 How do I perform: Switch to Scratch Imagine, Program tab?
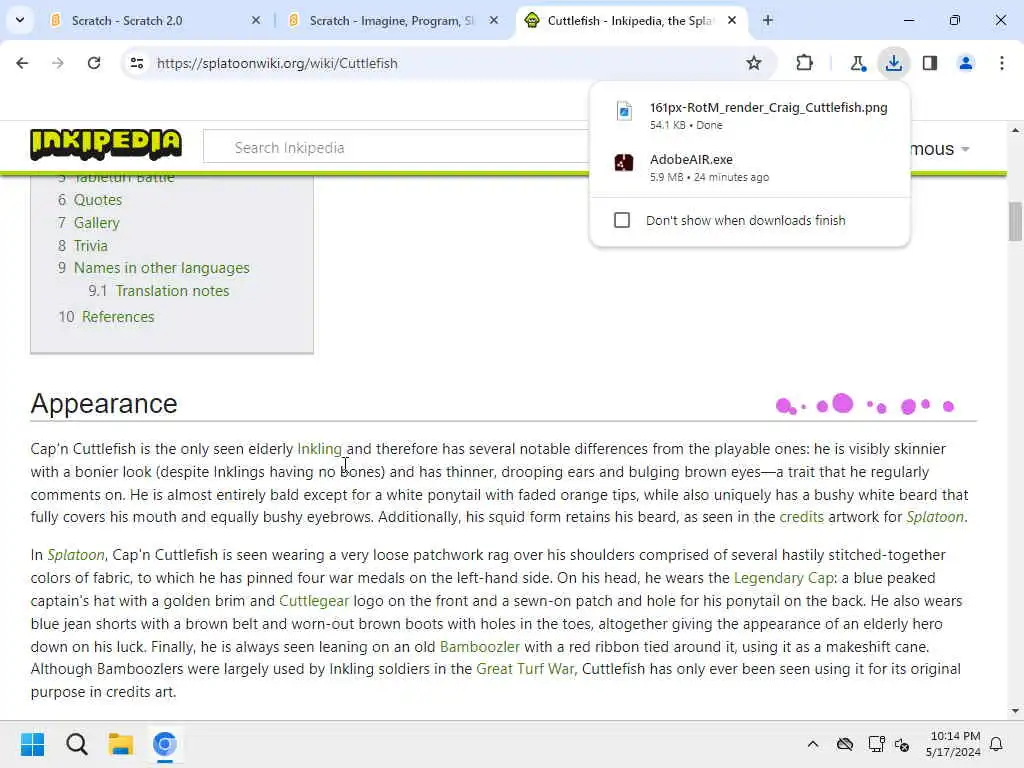393,21
